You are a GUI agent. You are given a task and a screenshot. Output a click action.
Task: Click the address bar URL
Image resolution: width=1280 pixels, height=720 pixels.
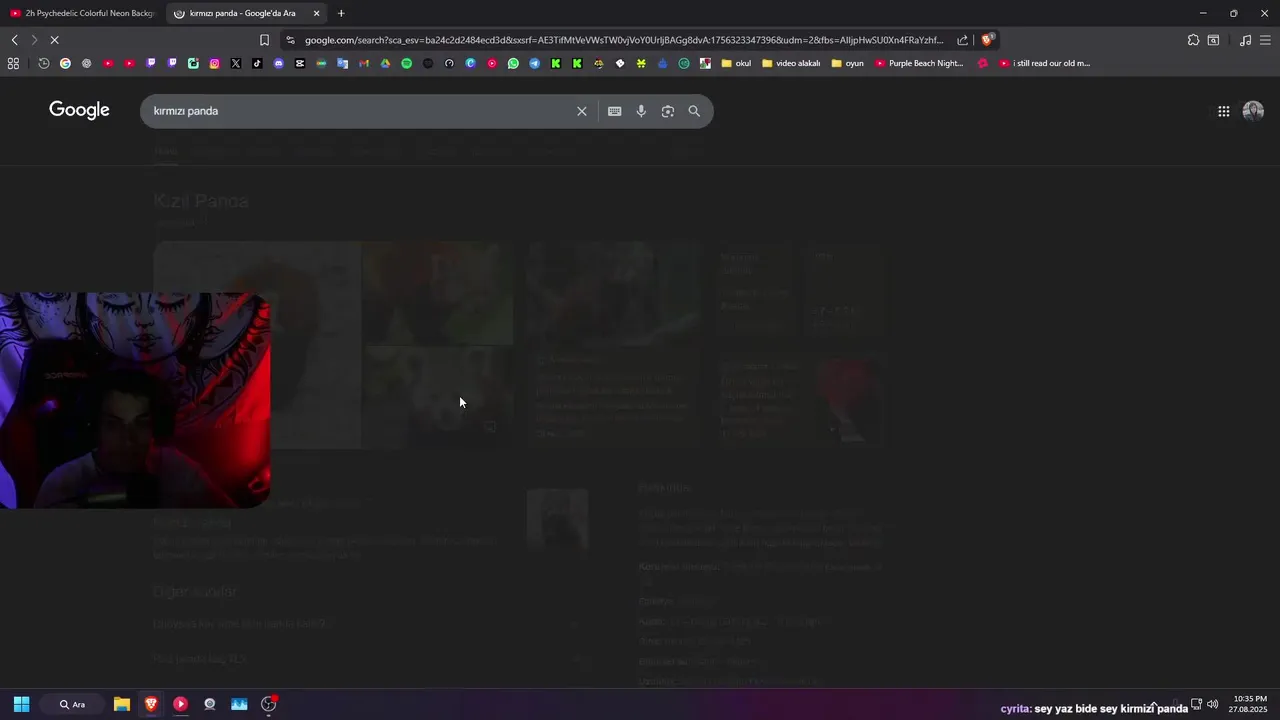(x=623, y=40)
